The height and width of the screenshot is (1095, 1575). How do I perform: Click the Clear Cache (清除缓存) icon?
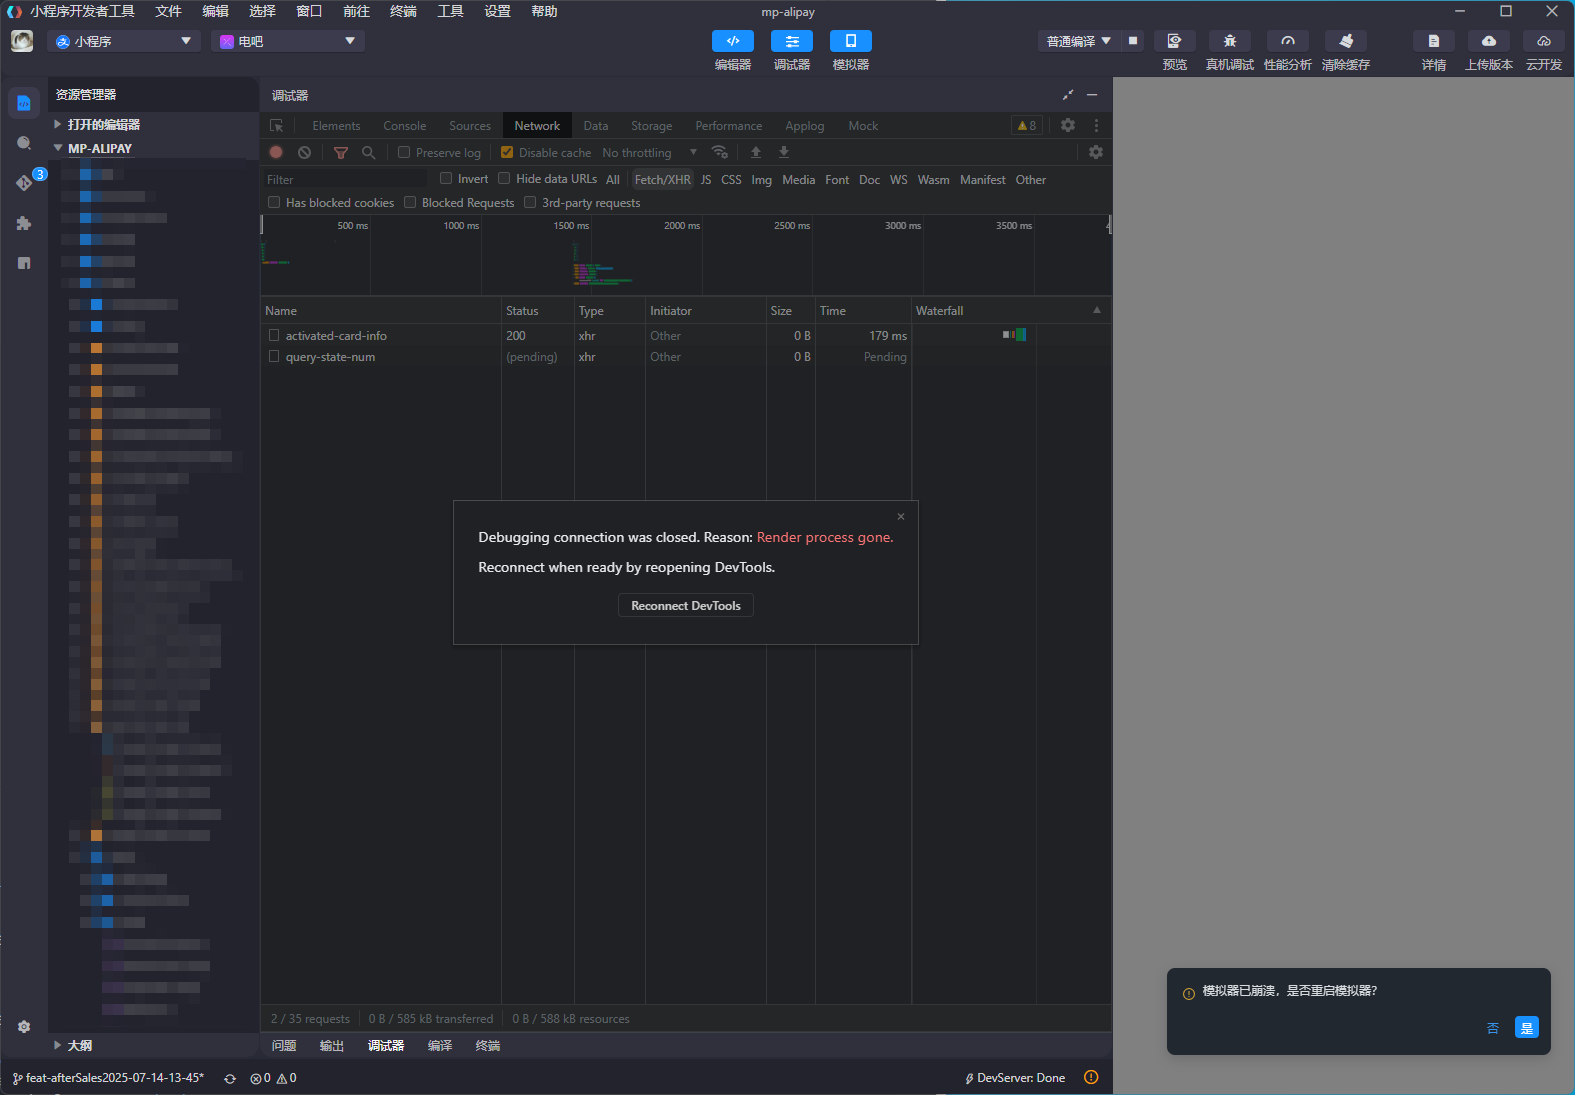click(x=1345, y=41)
